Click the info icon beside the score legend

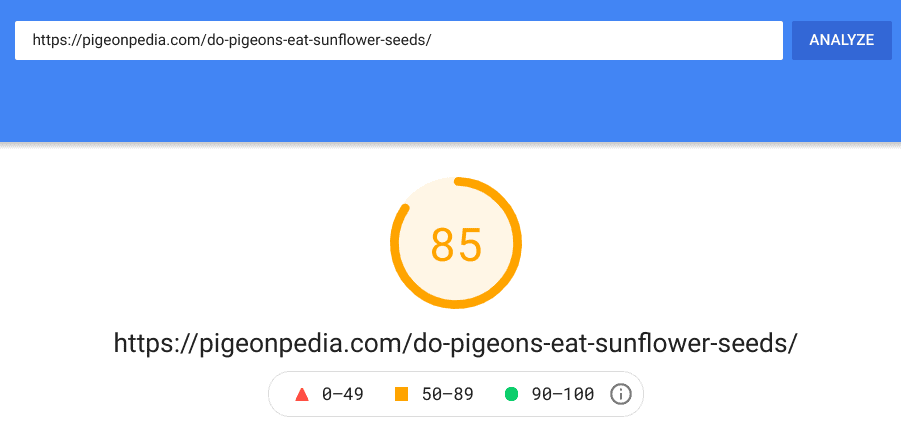pos(621,394)
